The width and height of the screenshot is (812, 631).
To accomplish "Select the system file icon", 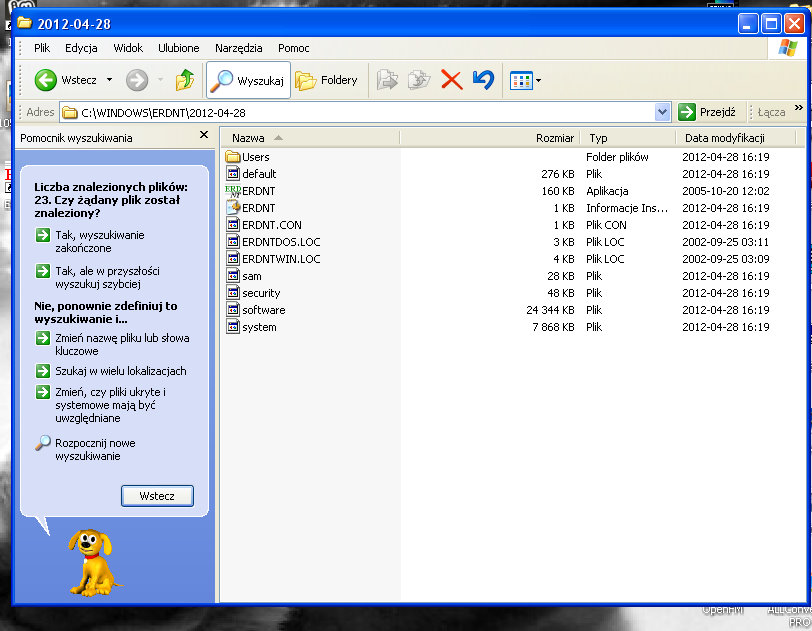I will pyautogui.click(x=233, y=327).
